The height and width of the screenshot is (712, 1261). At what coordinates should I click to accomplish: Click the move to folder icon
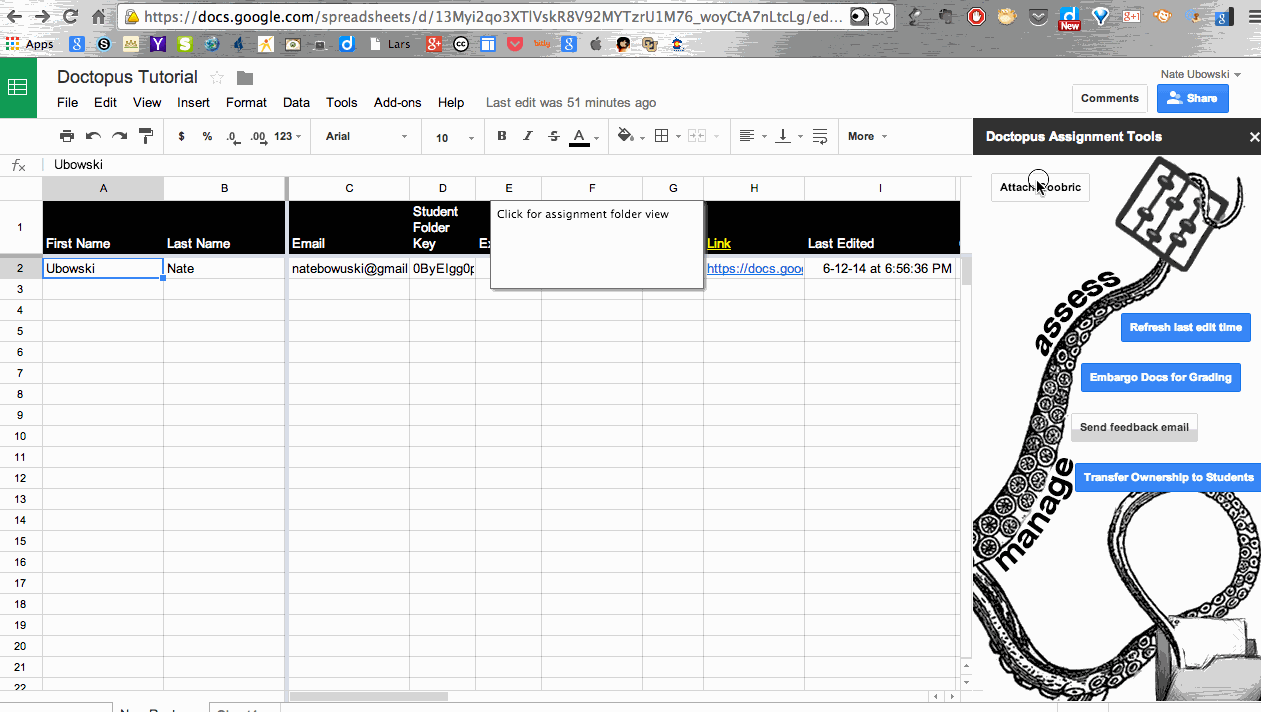[x=245, y=78]
